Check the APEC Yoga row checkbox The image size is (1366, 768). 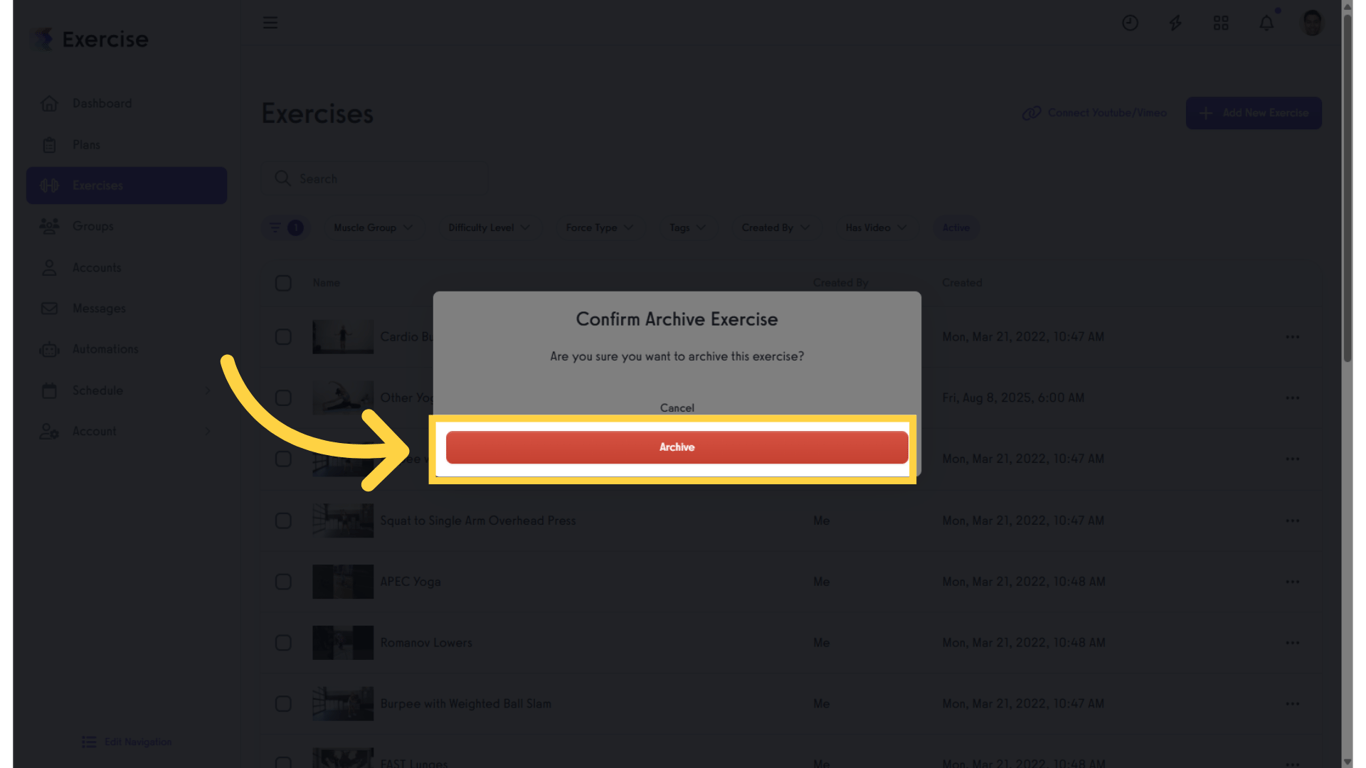[283, 582]
